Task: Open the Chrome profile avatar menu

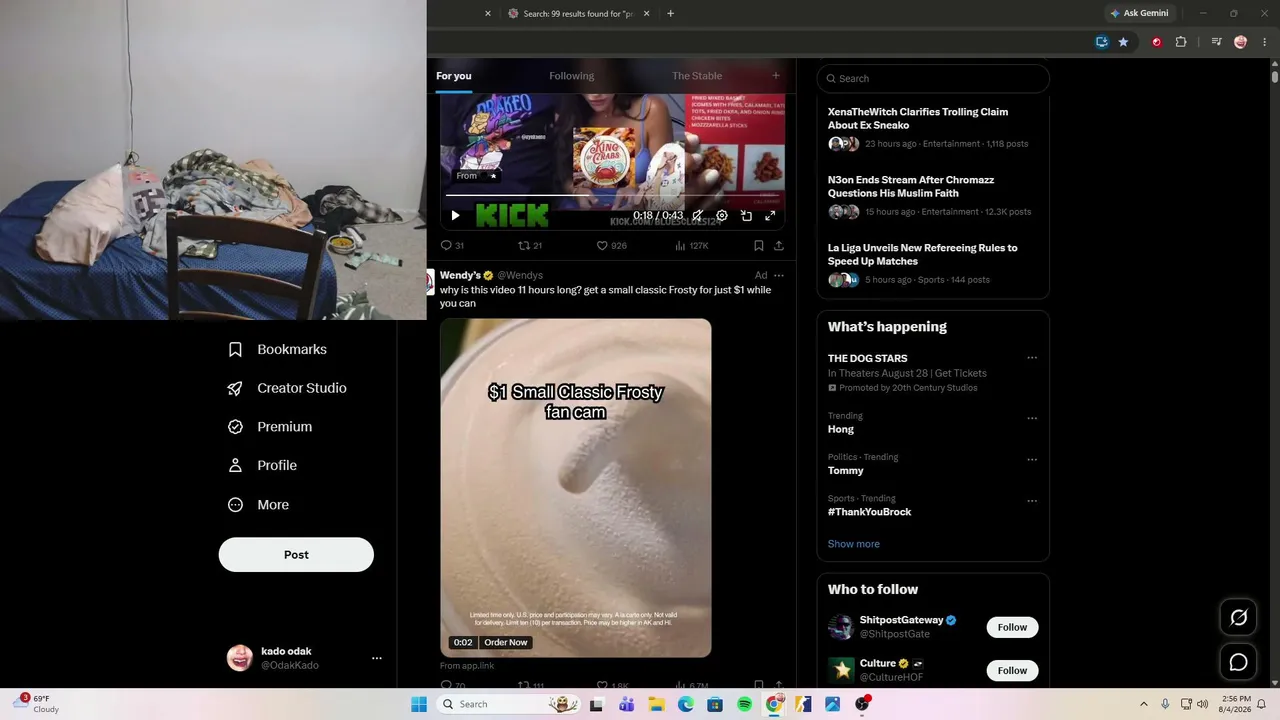Action: coord(1241,42)
